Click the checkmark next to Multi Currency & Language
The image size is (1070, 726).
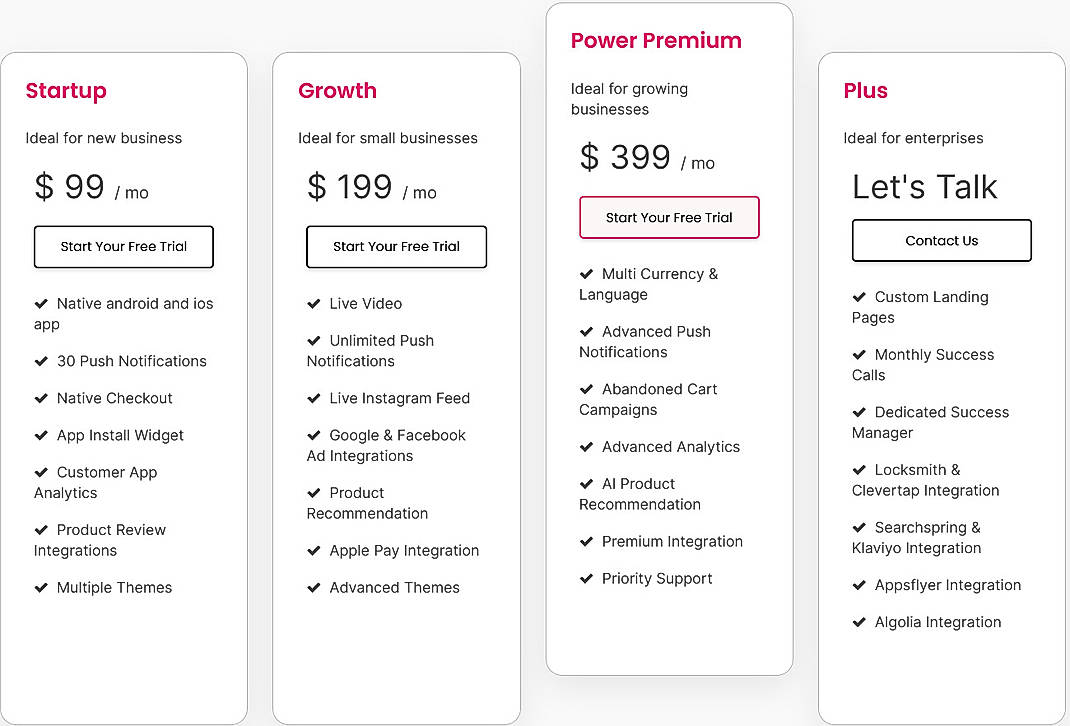pyautogui.click(x=587, y=274)
